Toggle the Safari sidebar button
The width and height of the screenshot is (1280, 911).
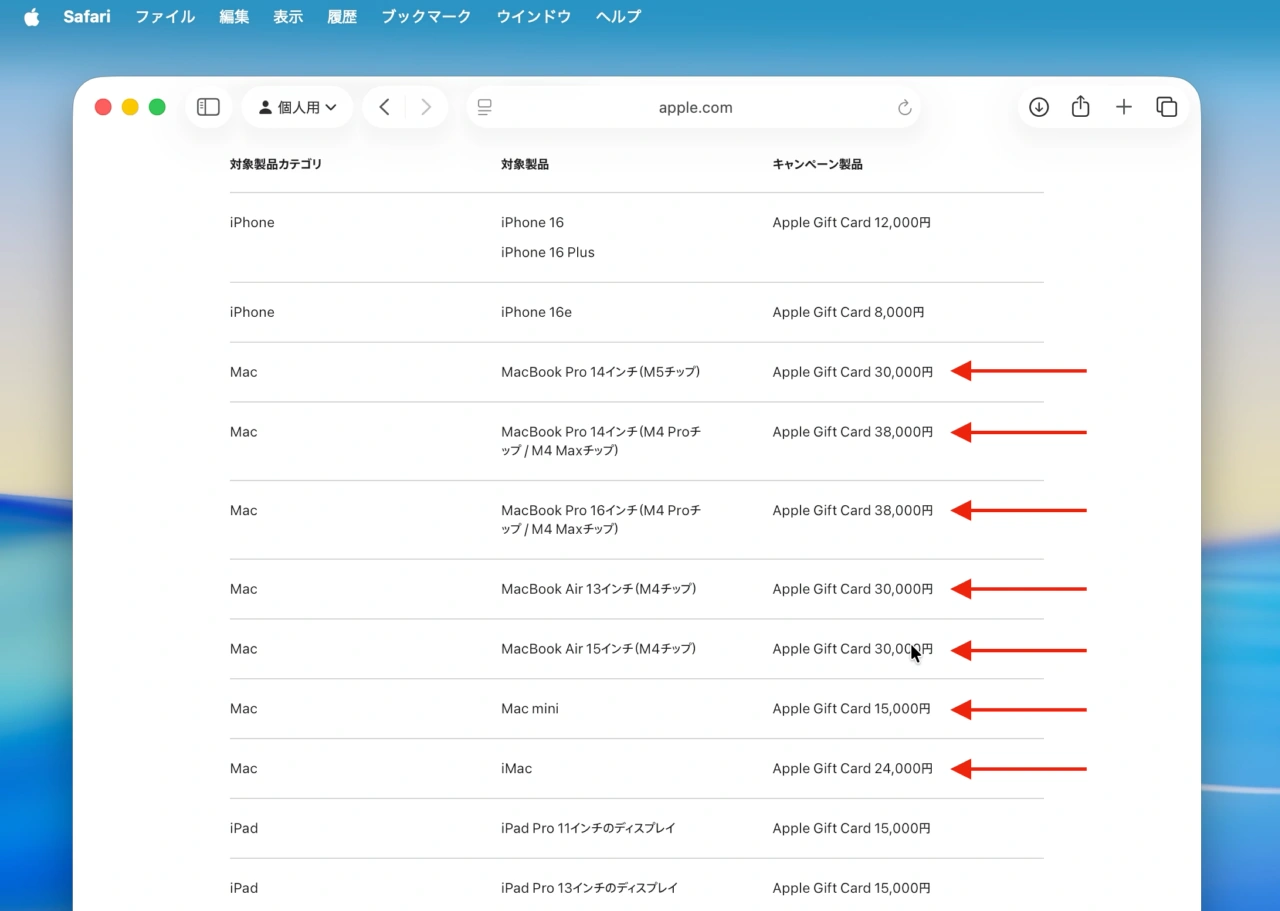click(x=208, y=107)
